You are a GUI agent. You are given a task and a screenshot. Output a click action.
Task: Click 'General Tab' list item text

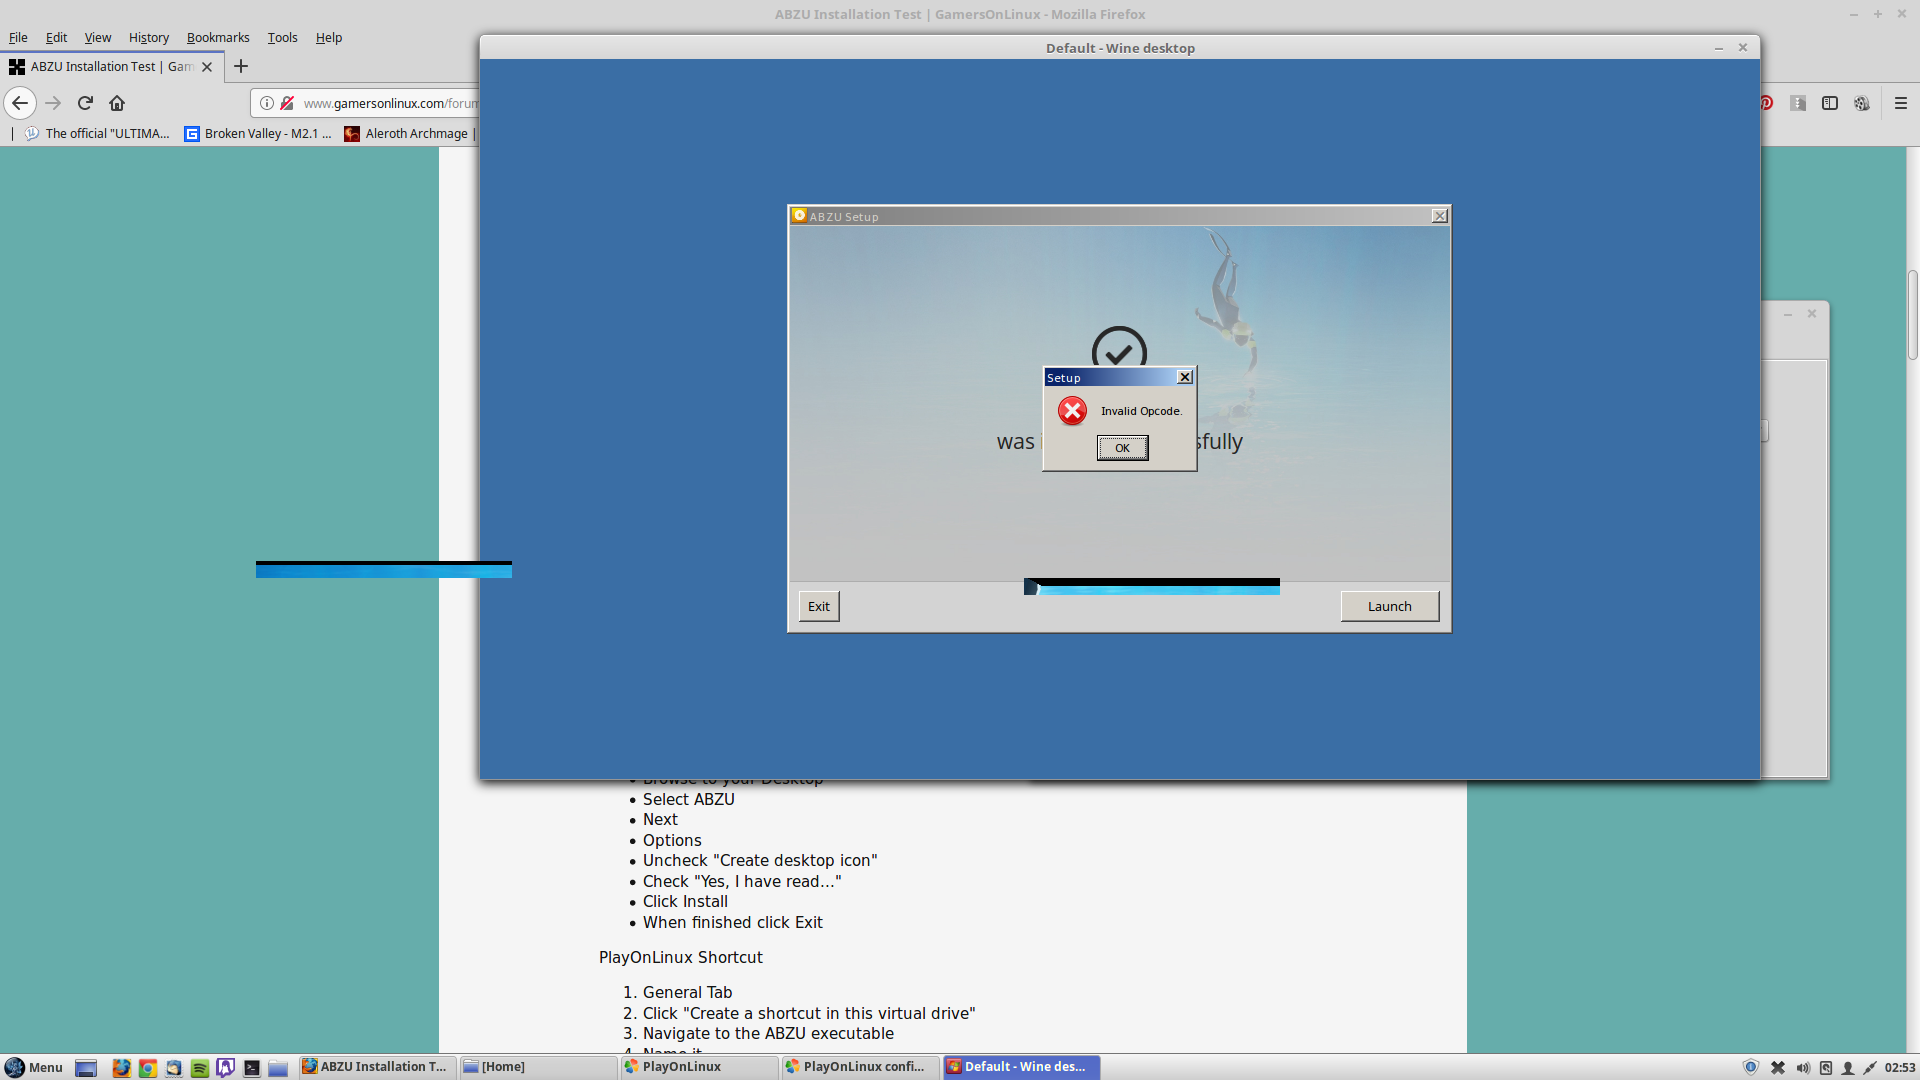pos(687,992)
